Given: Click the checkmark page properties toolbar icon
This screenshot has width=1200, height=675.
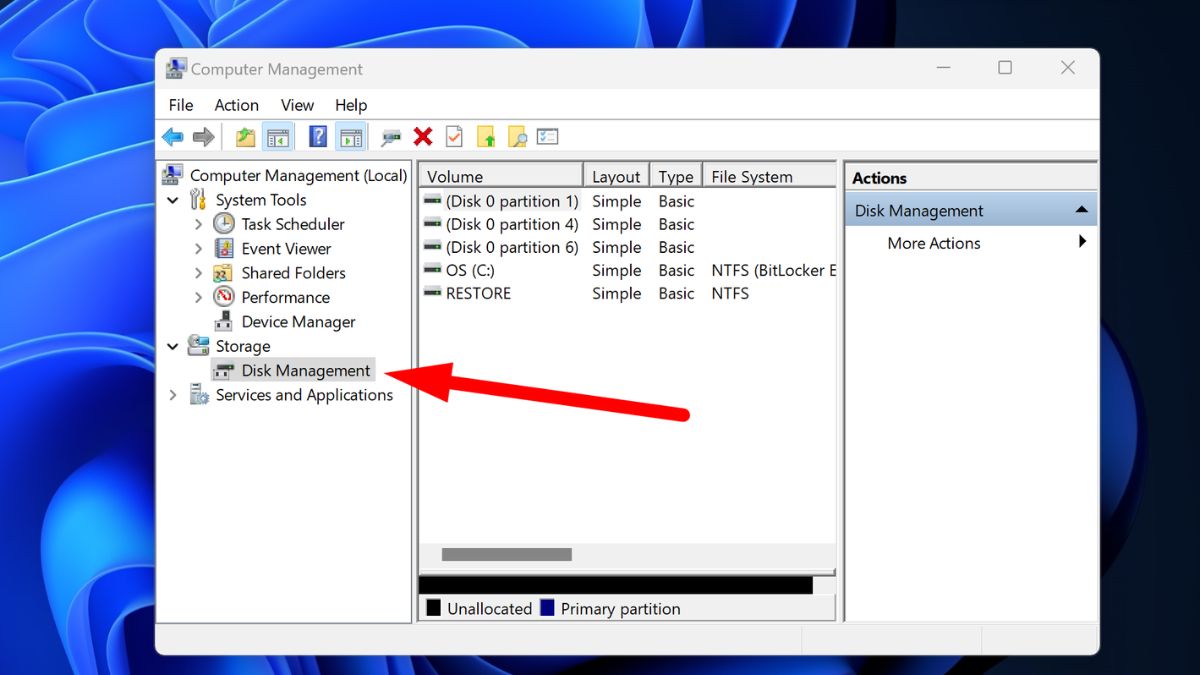Looking at the screenshot, I should (454, 137).
